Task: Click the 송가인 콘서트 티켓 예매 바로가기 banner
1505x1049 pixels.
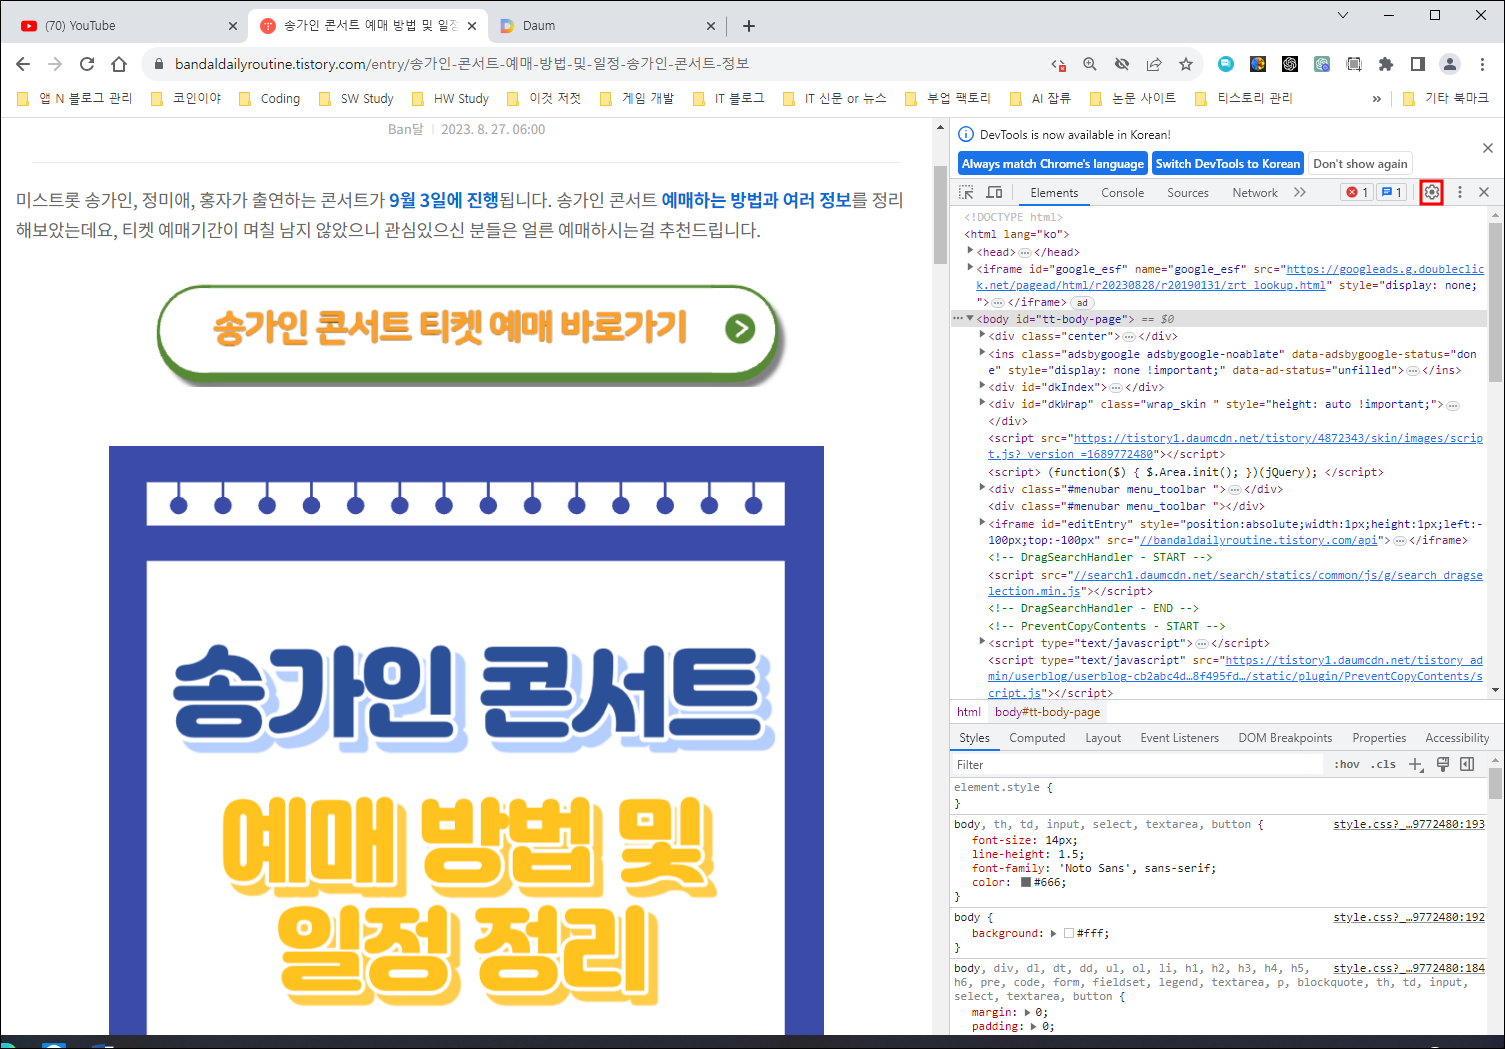Action: coord(468,333)
